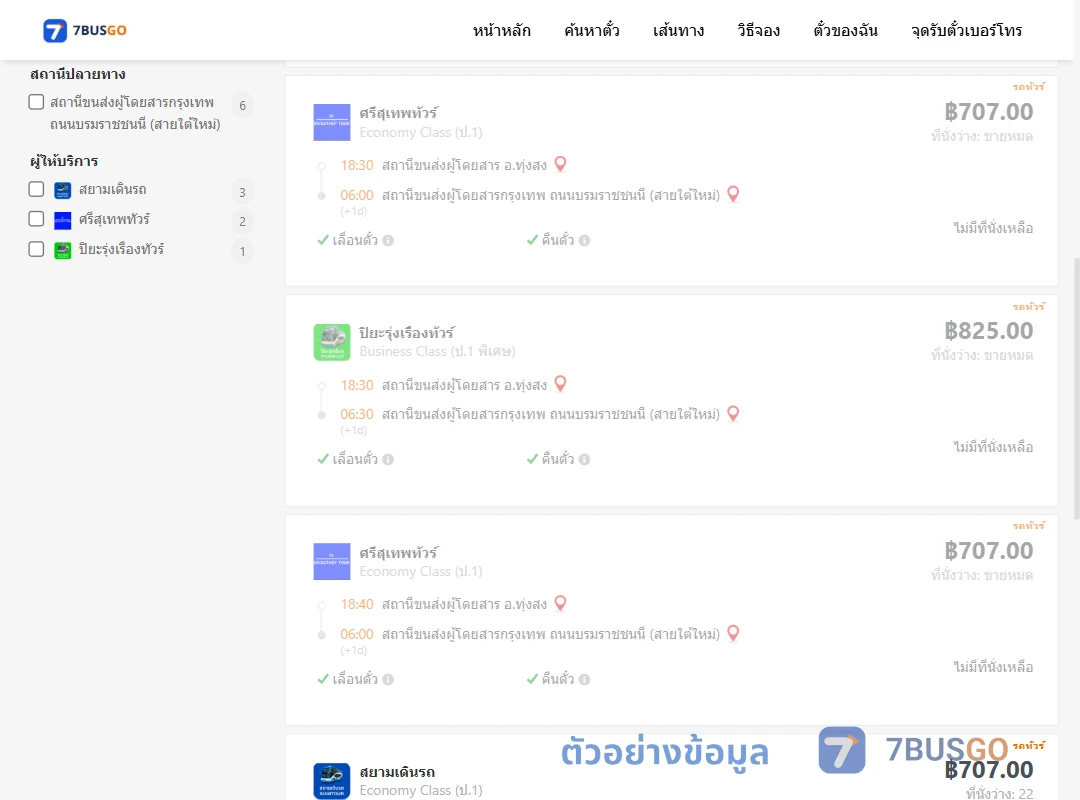Click the 7BUSGO logo in header
The width and height of the screenshot is (1080, 800).
pos(85,30)
